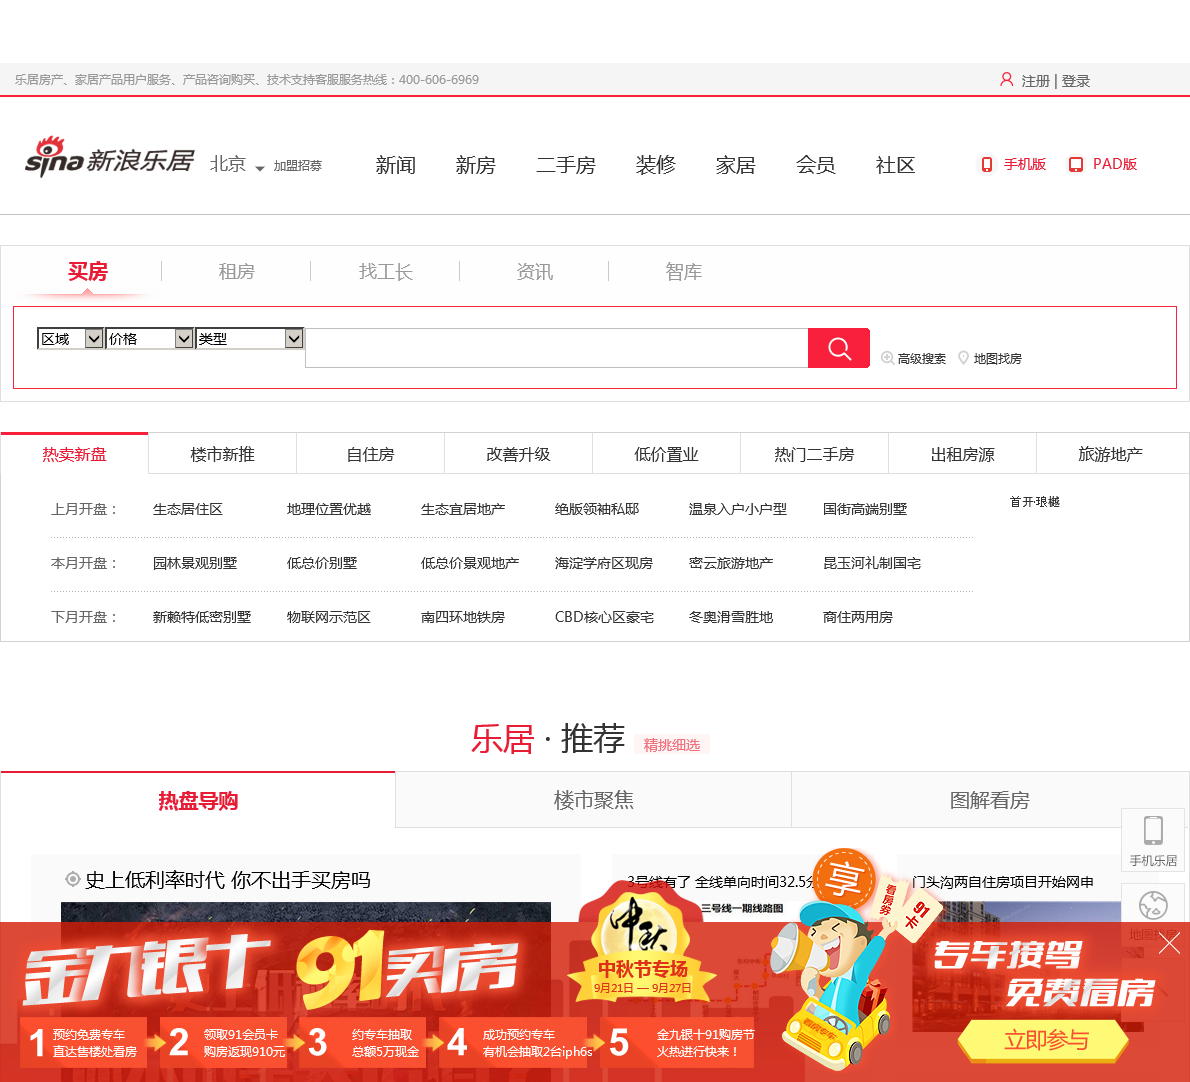Switch to the 资讯 search tab
Viewport: 1190px width, 1082px height.
point(534,272)
